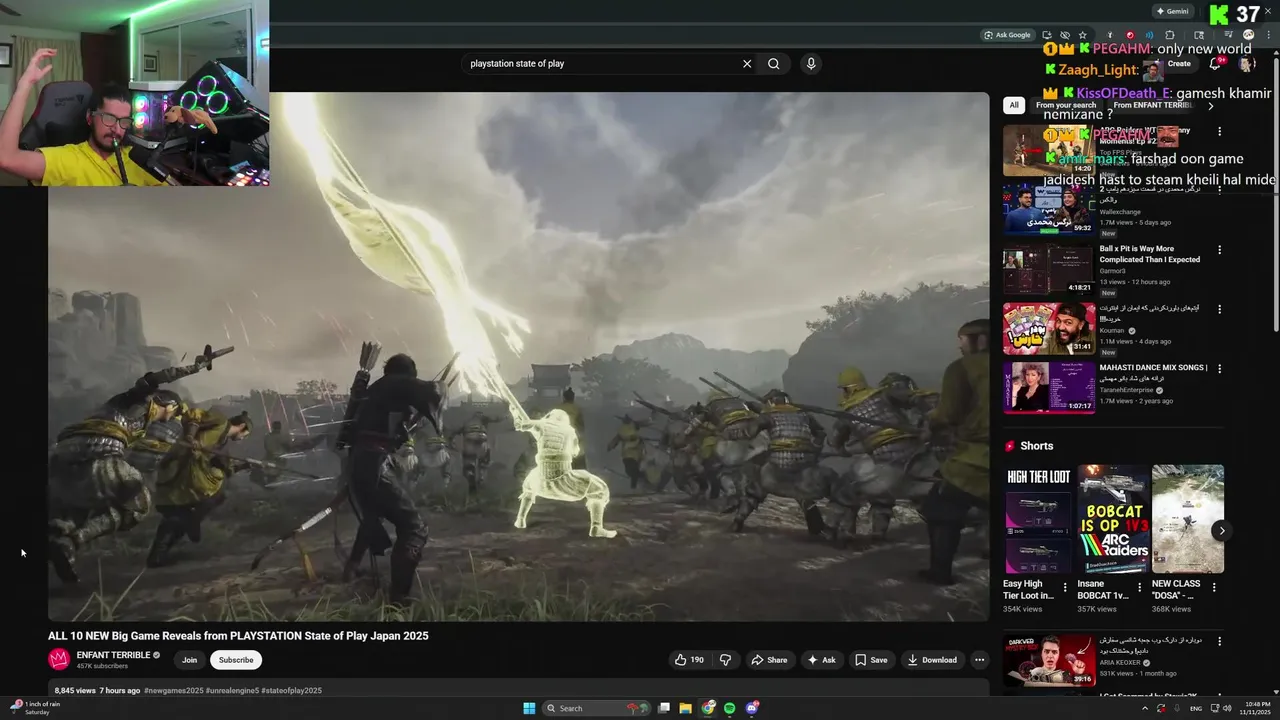Open Task View from taskbar
Screen dimensions: 1280x720
click(x=664, y=708)
